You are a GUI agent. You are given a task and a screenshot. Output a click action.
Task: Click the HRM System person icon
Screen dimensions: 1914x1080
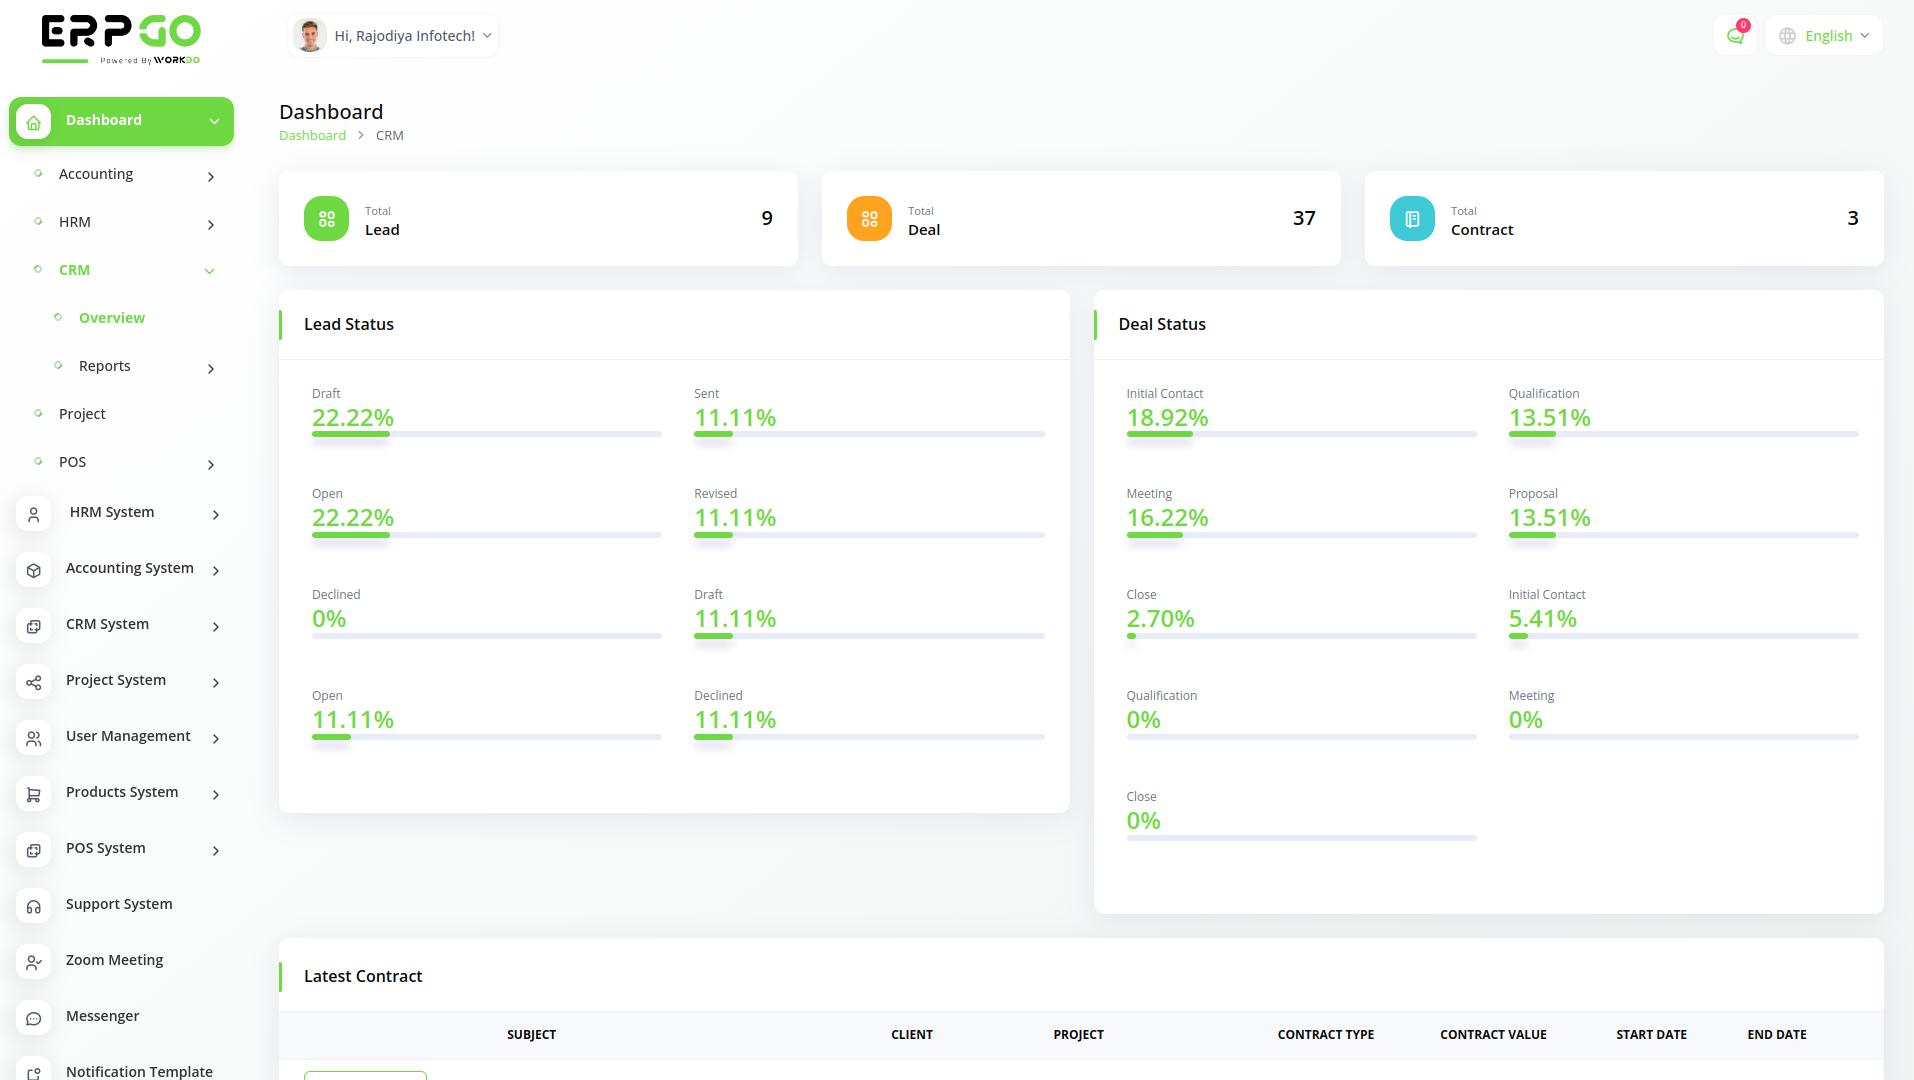(34, 514)
